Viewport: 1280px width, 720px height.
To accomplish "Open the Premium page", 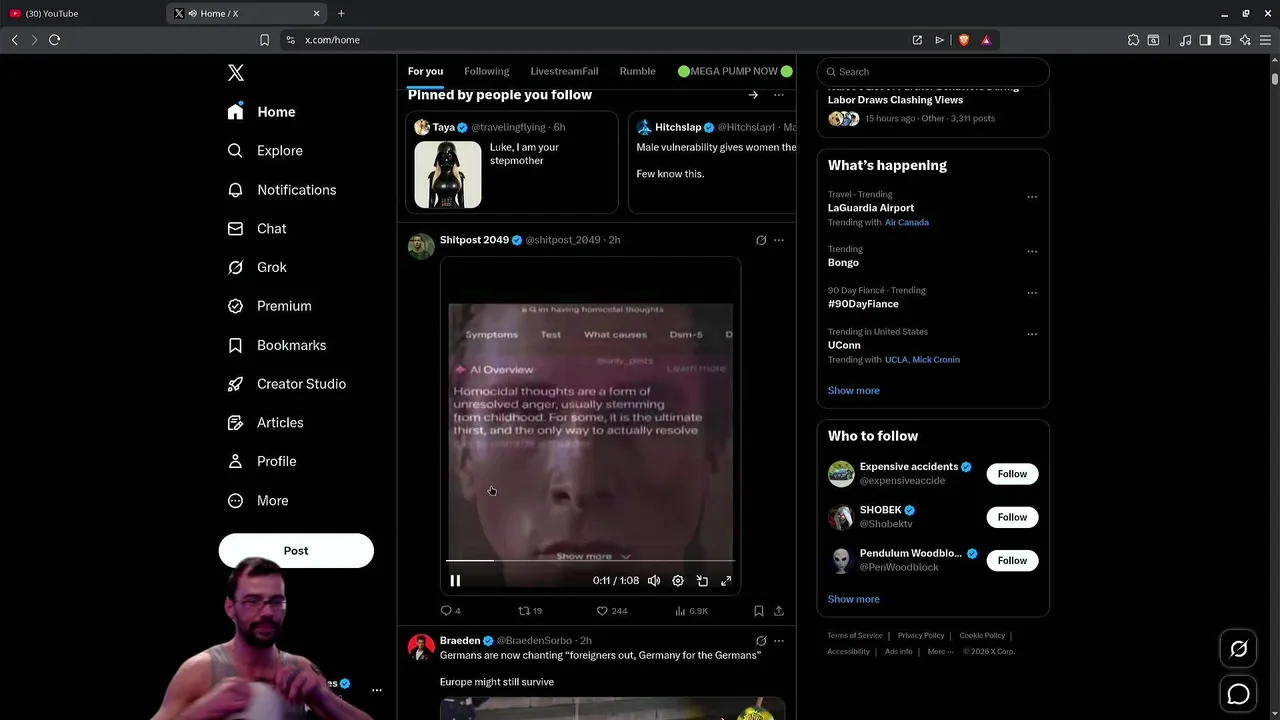I will [269, 306].
